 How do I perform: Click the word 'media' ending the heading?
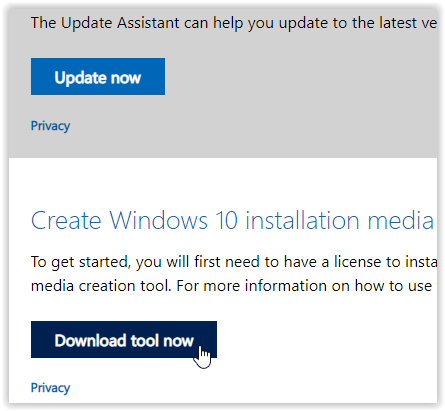click(x=400, y=221)
